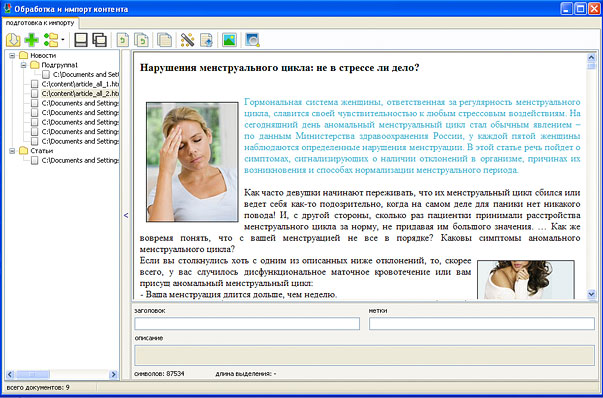Click the описание label
The image size is (603, 398).
(x=148, y=338)
